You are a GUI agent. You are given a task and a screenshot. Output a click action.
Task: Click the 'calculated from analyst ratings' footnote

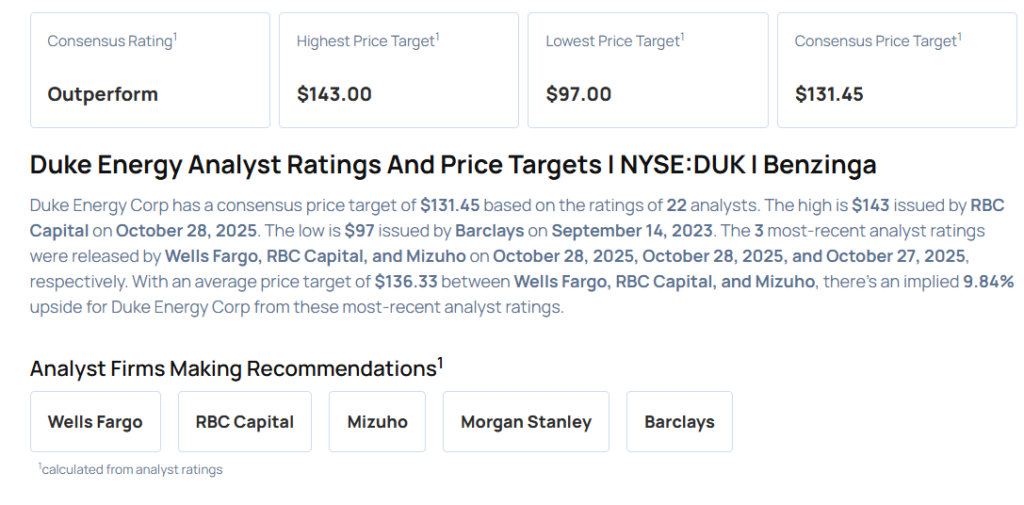(x=131, y=469)
